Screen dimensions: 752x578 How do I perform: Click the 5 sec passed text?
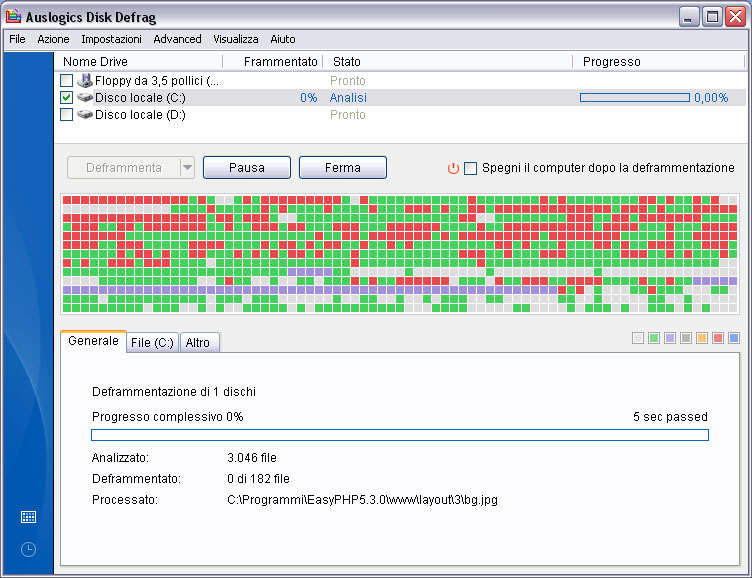pos(670,416)
